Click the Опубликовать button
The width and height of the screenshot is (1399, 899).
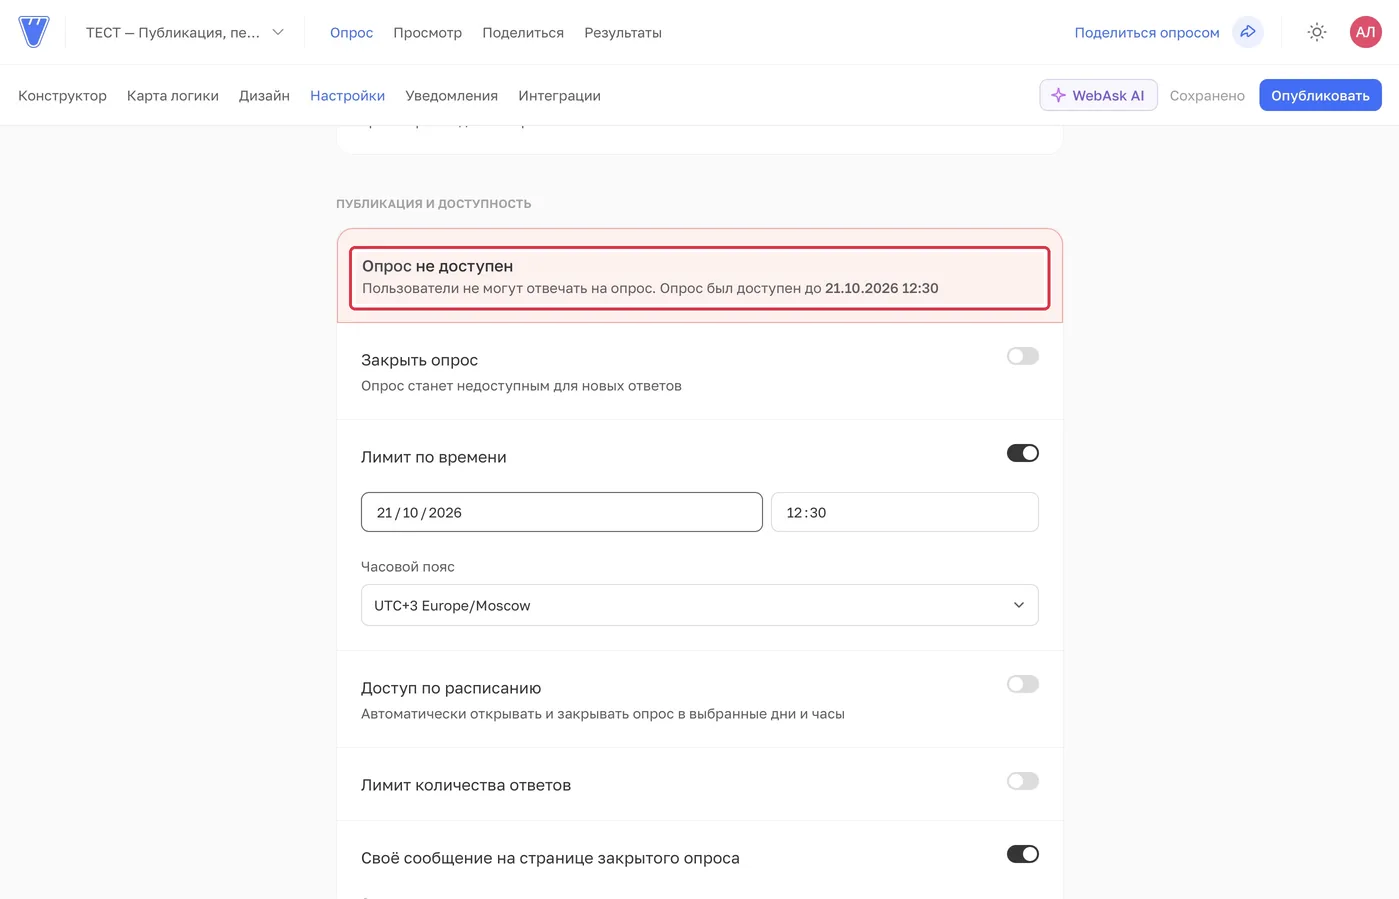pos(1320,95)
